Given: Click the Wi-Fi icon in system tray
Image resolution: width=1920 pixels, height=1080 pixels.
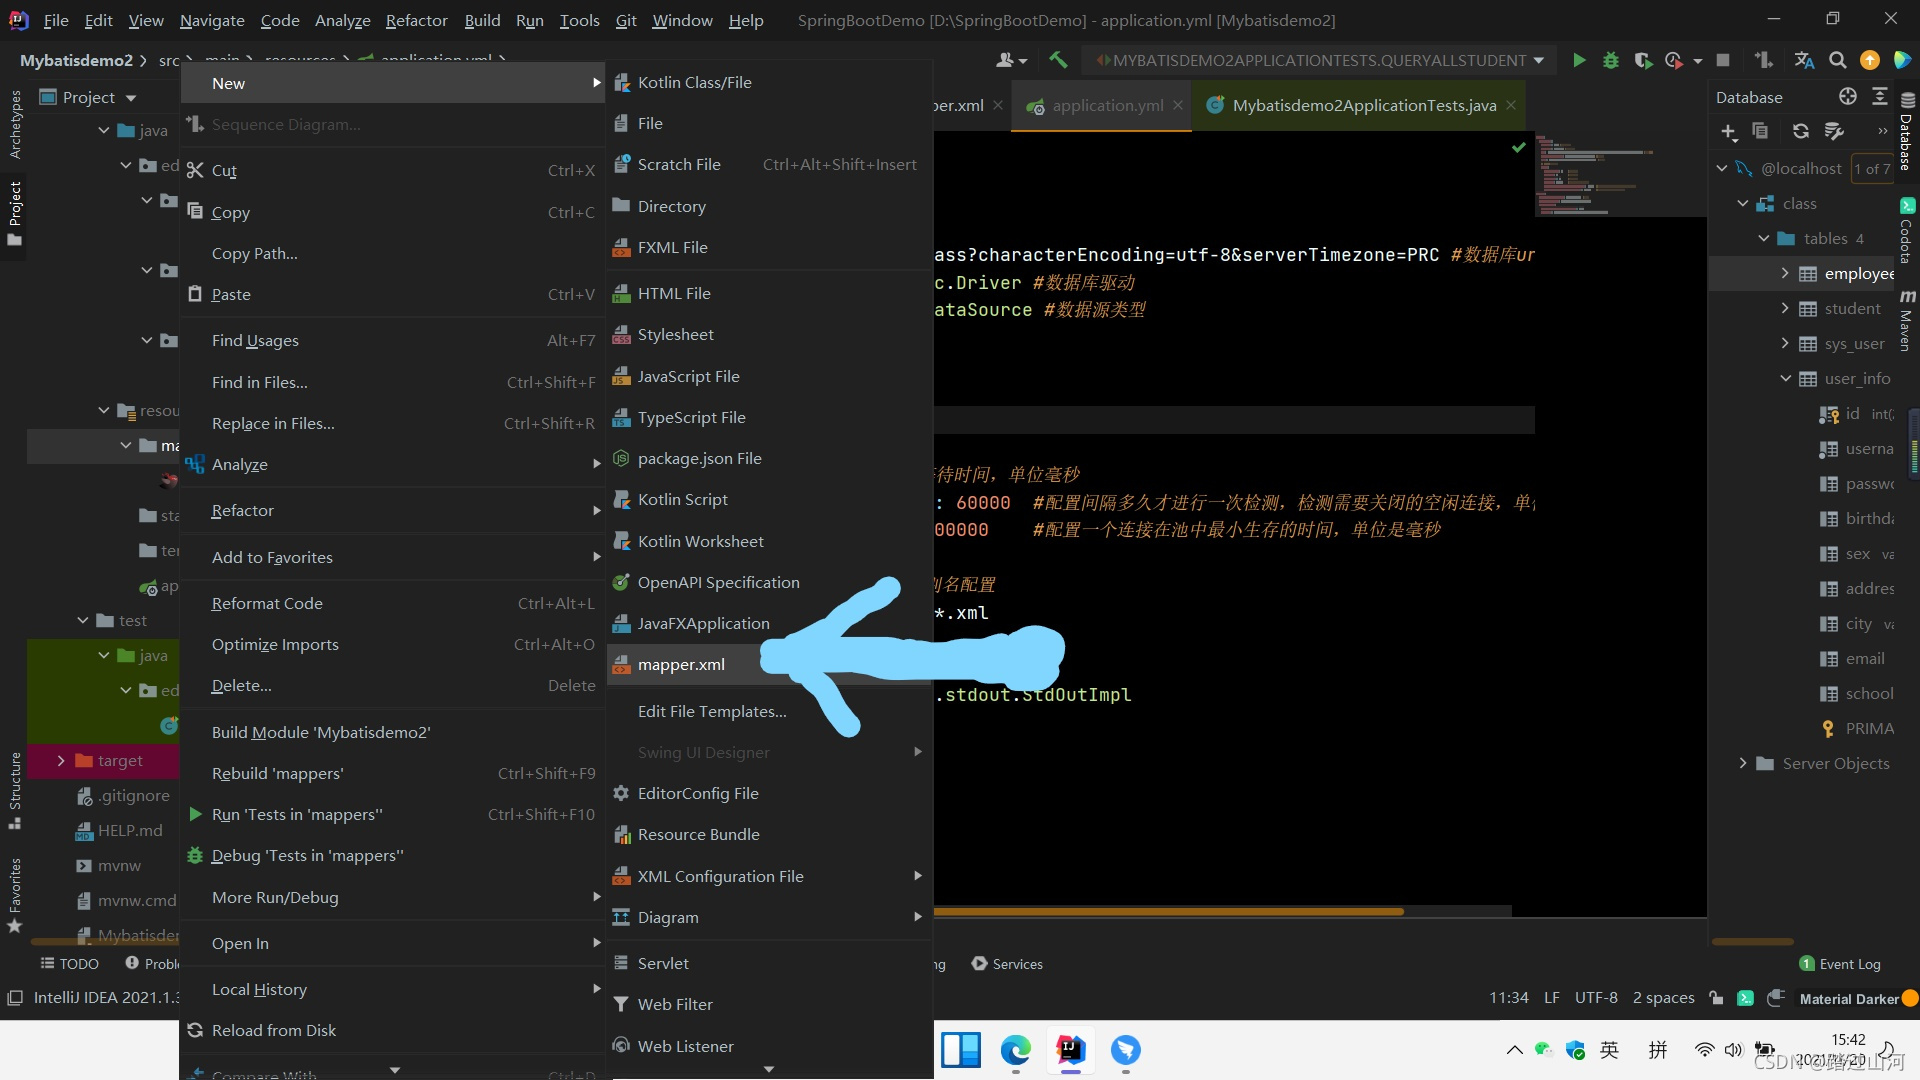Looking at the screenshot, I should (x=1704, y=1049).
